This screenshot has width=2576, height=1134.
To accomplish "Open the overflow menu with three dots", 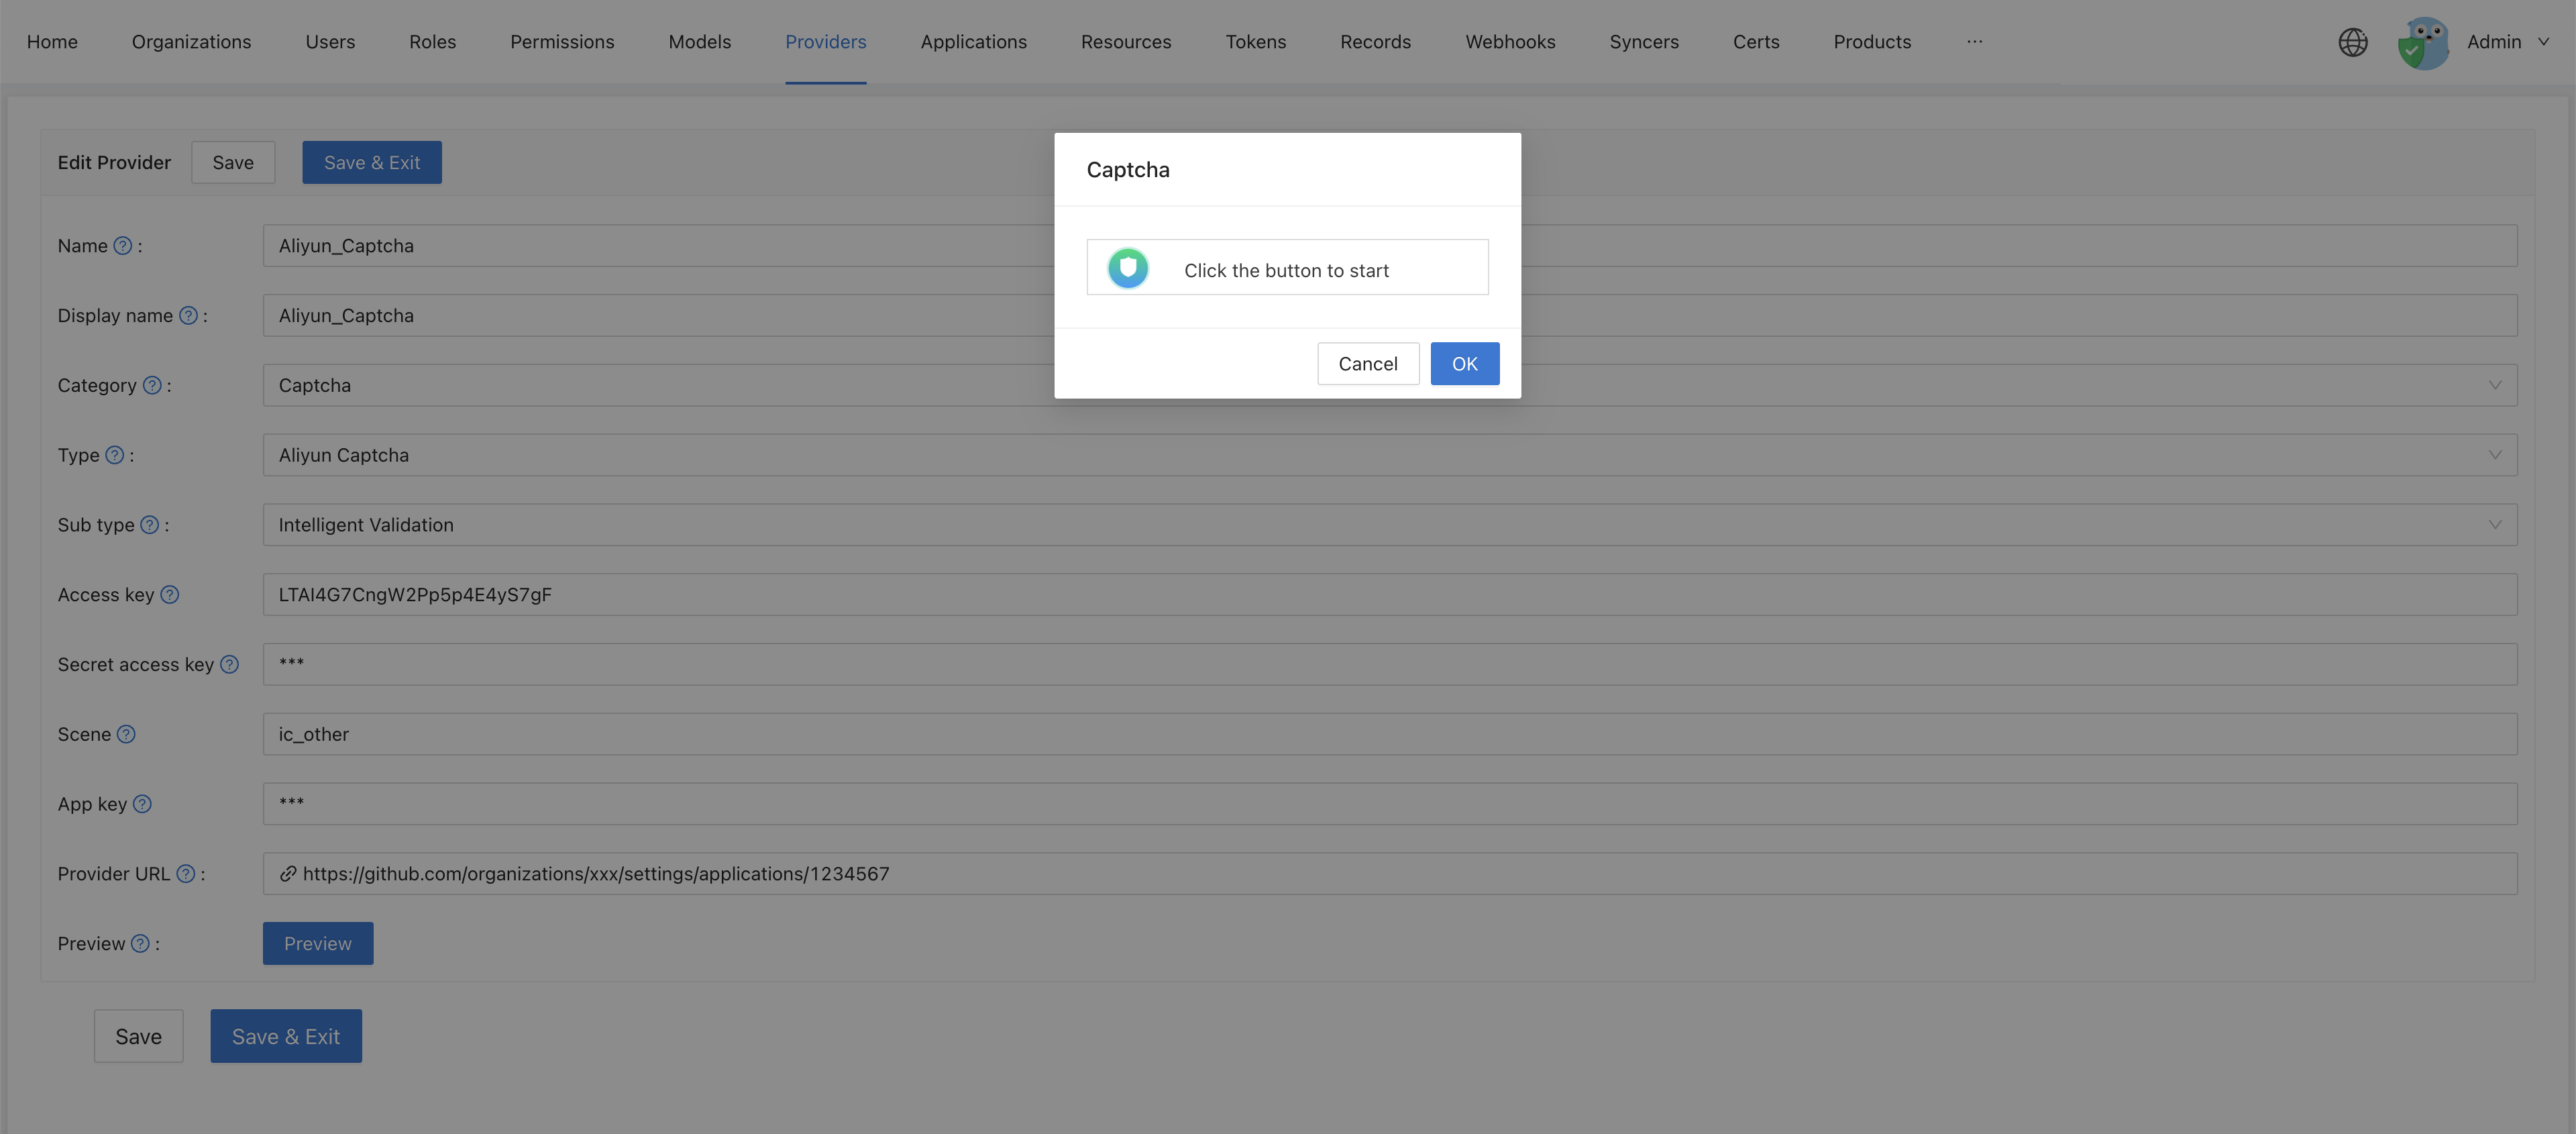I will point(1975,42).
